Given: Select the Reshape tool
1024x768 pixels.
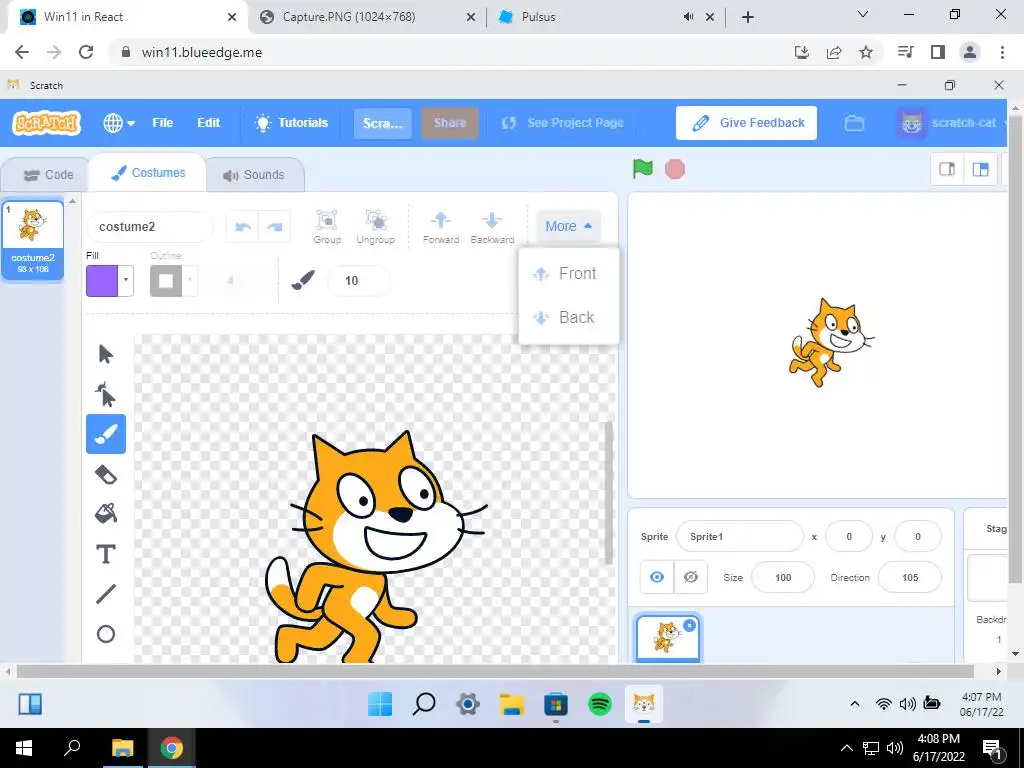Looking at the screenshot, I should tap(106, 394).
